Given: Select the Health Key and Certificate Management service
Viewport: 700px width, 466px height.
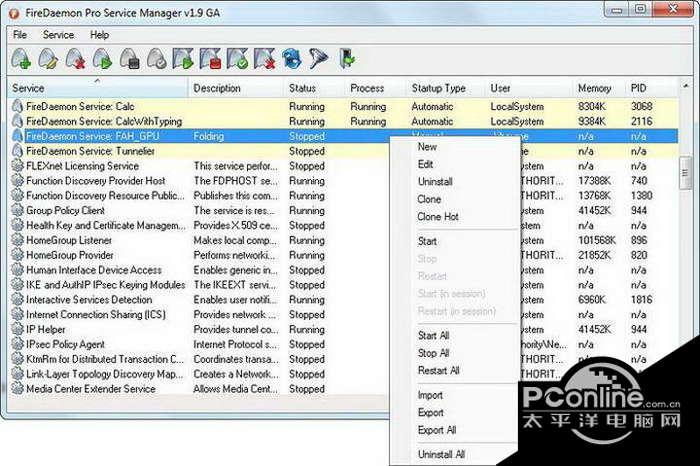Looking at the screenshot, I should [x=106, y=225].
